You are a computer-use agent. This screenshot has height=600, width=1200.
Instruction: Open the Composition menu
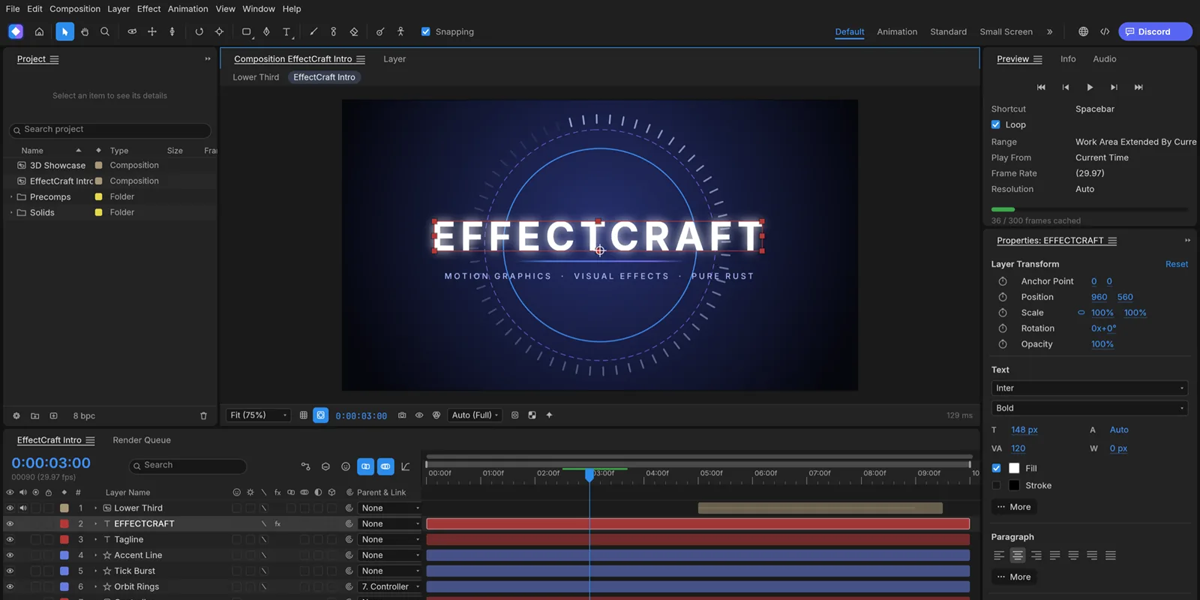tap(75, 9)
